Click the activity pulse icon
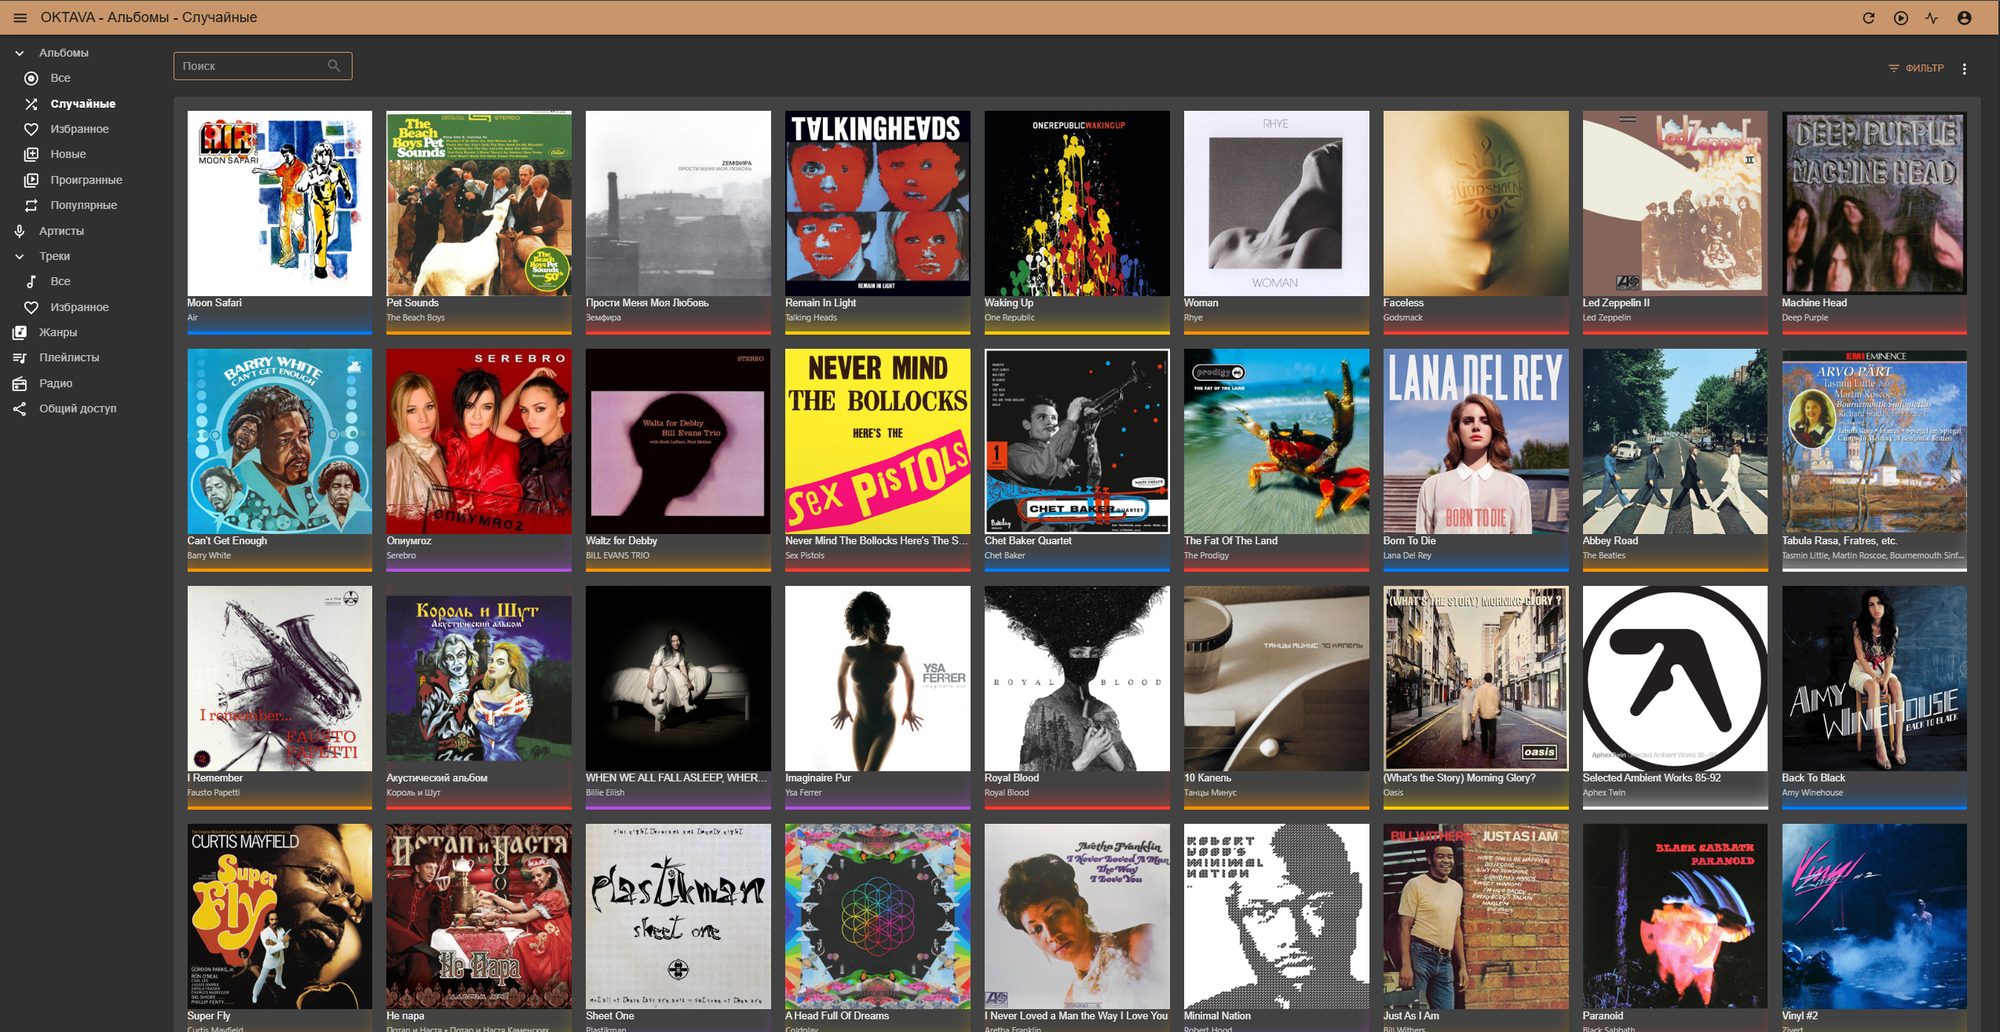This screenshot has width=2000, height=1032. 1931,18
